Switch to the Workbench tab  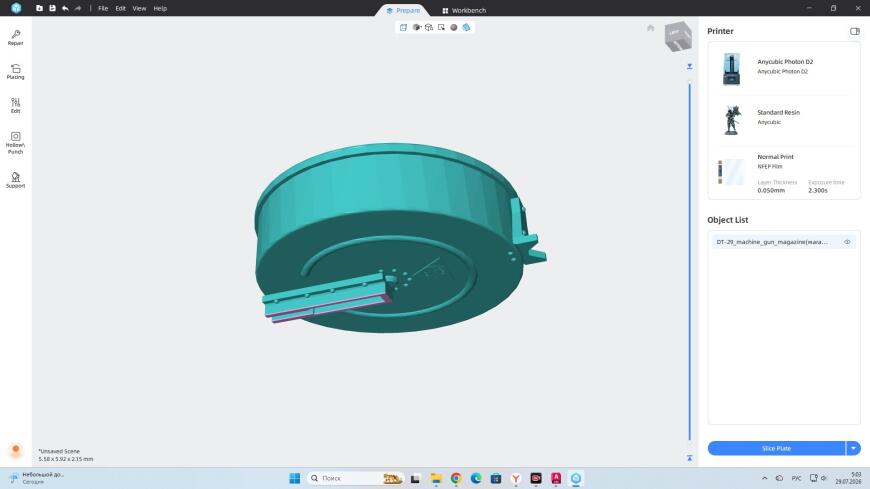tap(464, 11)
